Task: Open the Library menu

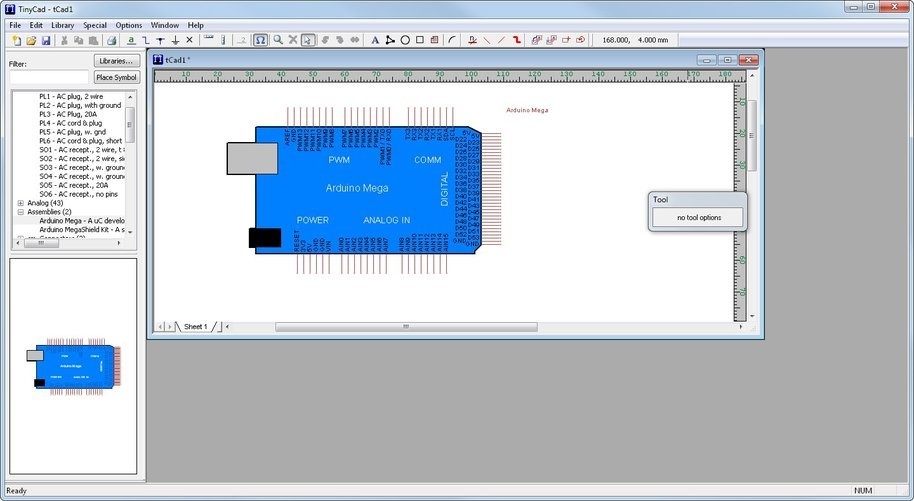Action: (x=62, y=25)
